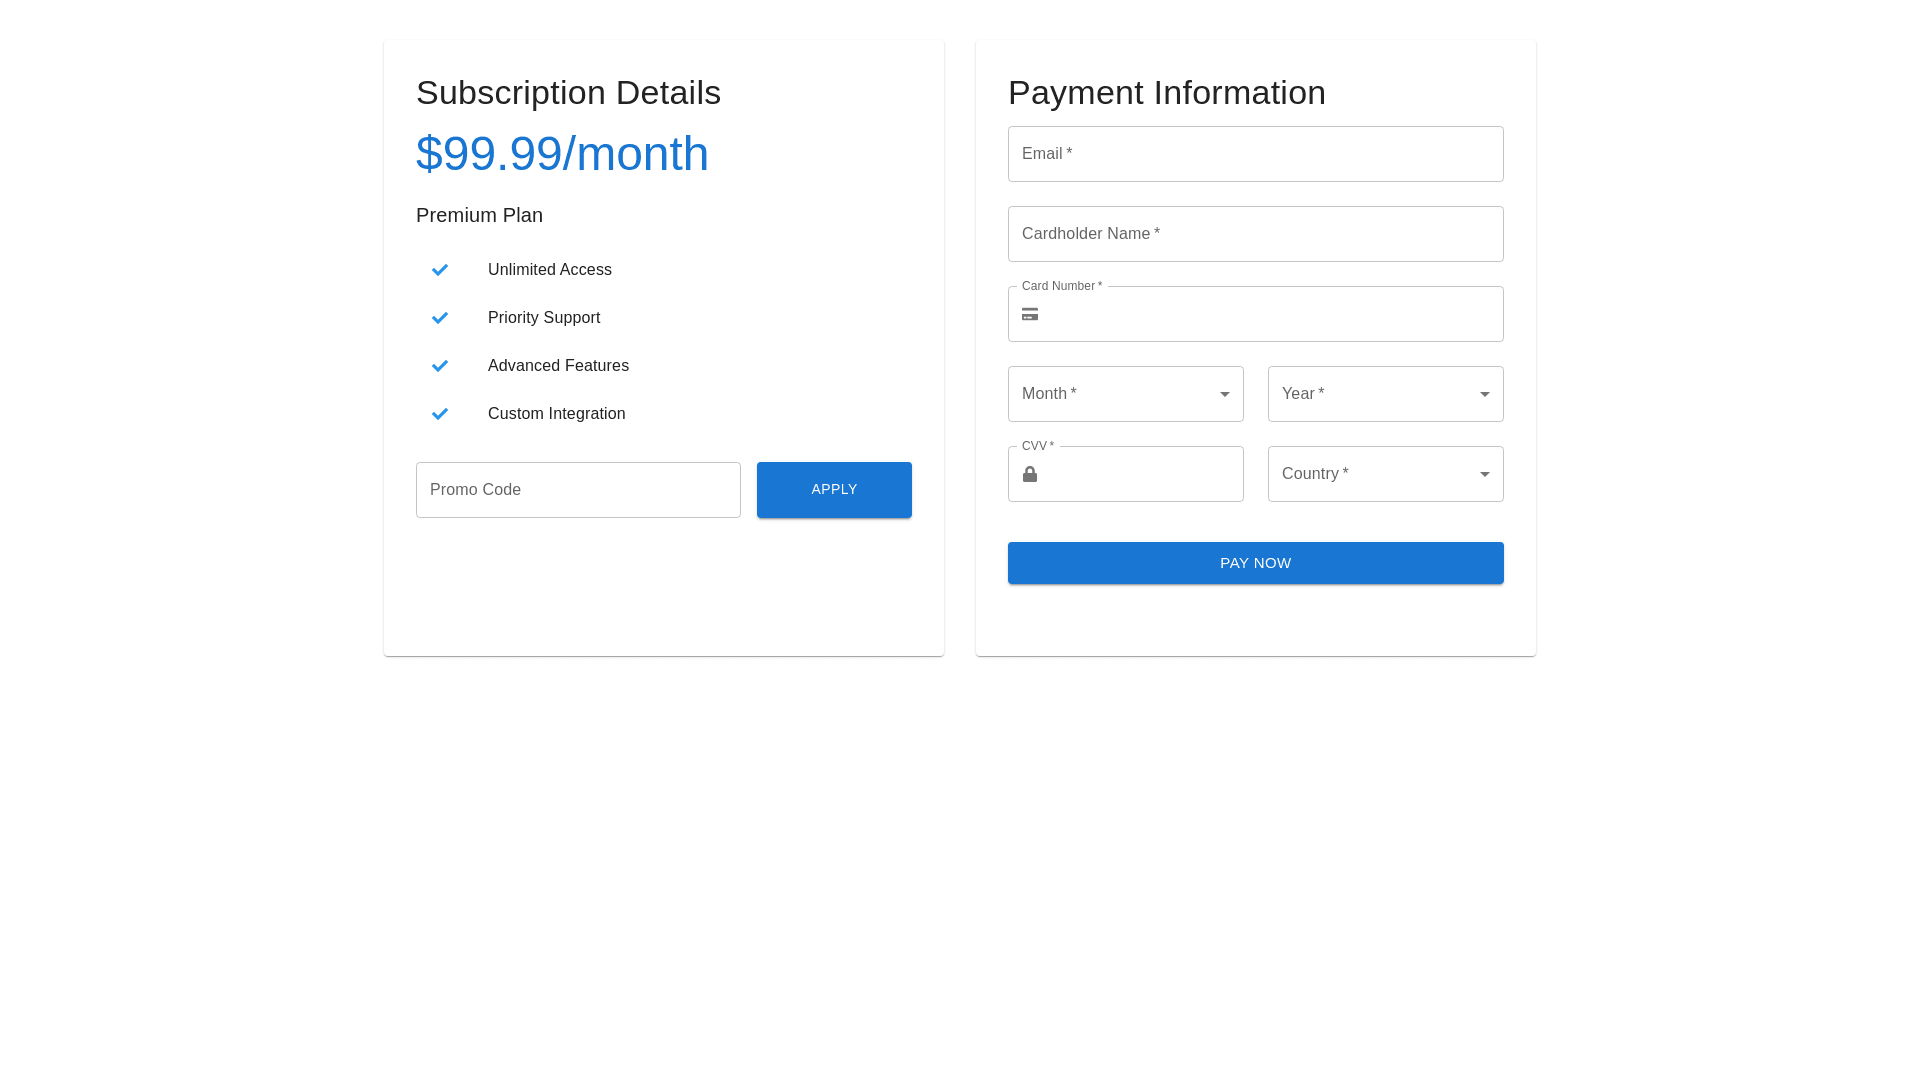
Task: Click the Month dropdown arrow
Action: click(x=1225, y=394)
